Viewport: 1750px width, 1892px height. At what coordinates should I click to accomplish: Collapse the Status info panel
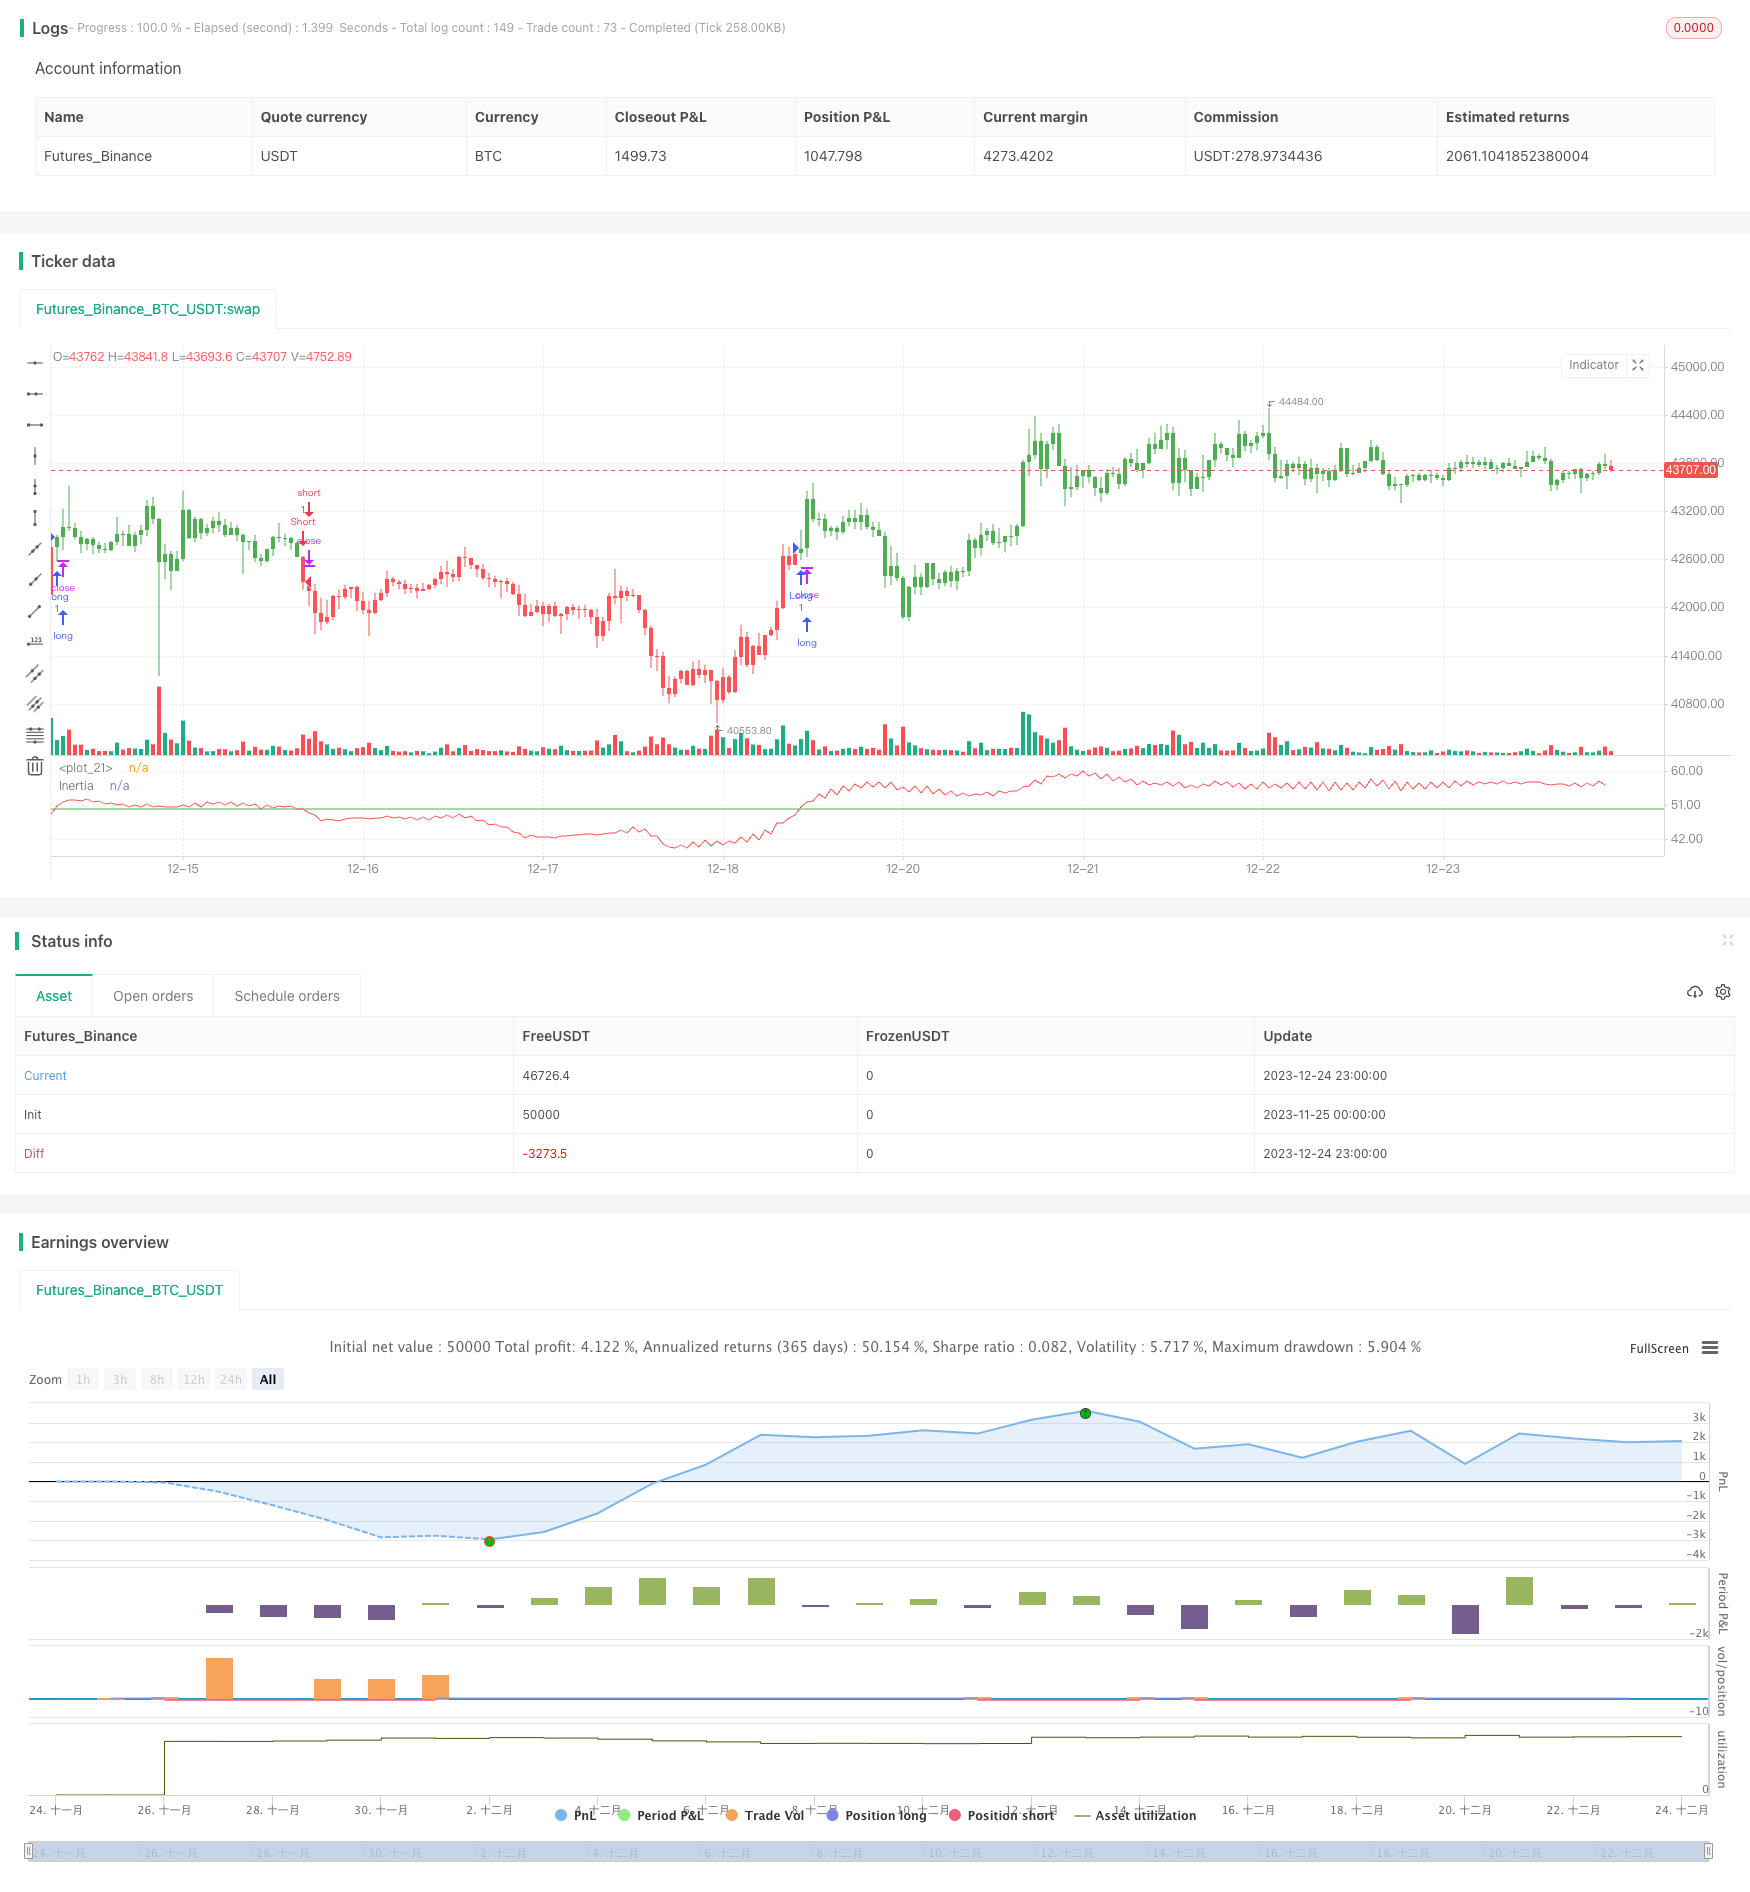pyautogui.click(x=1727, y=940)
